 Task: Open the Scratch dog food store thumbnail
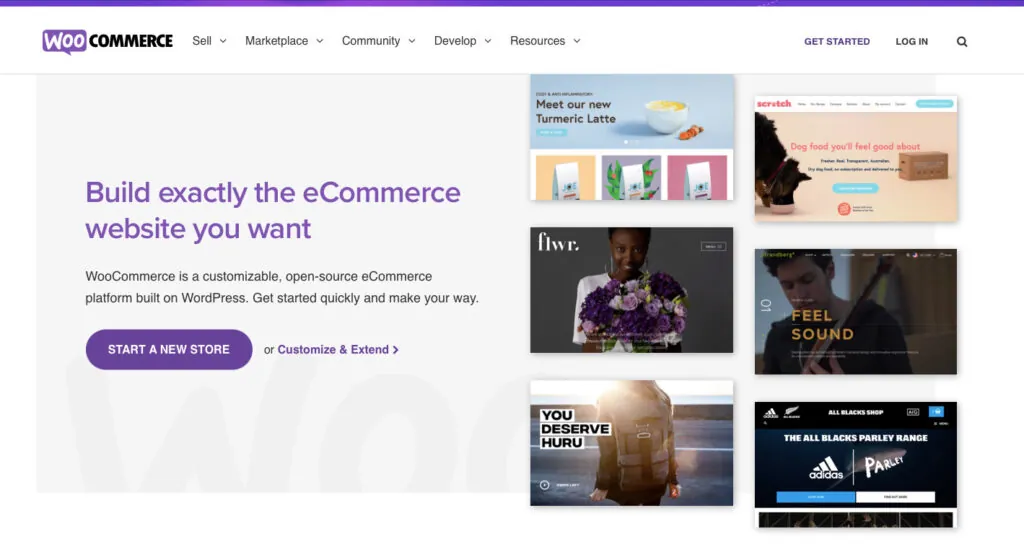pyautogui.click(x=856, y=159)
